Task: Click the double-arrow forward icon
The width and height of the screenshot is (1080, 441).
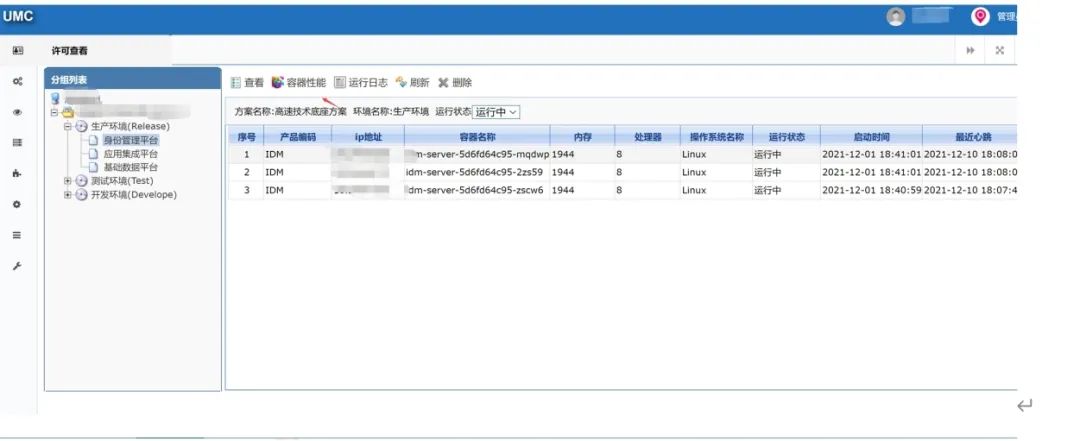Action: 970,50
